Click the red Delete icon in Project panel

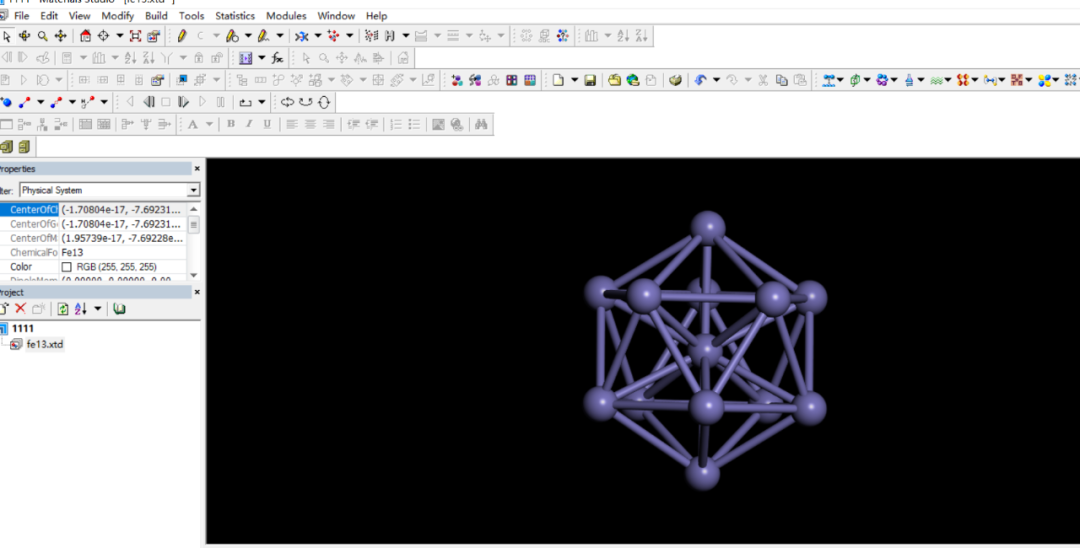click(x=21, y=309)
